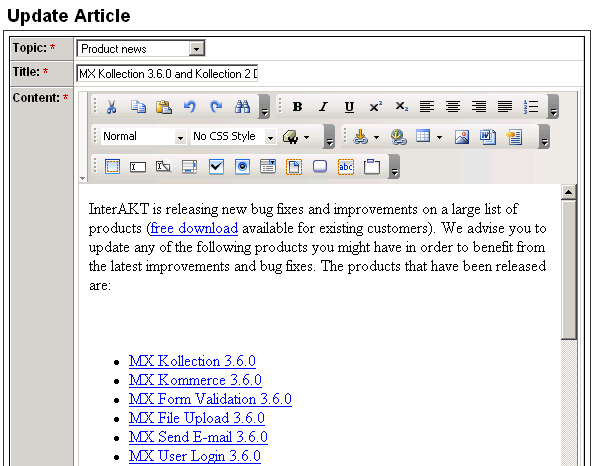597x466 pixels.
Task: Click the insert template page icon
Action: coord(514,137)
